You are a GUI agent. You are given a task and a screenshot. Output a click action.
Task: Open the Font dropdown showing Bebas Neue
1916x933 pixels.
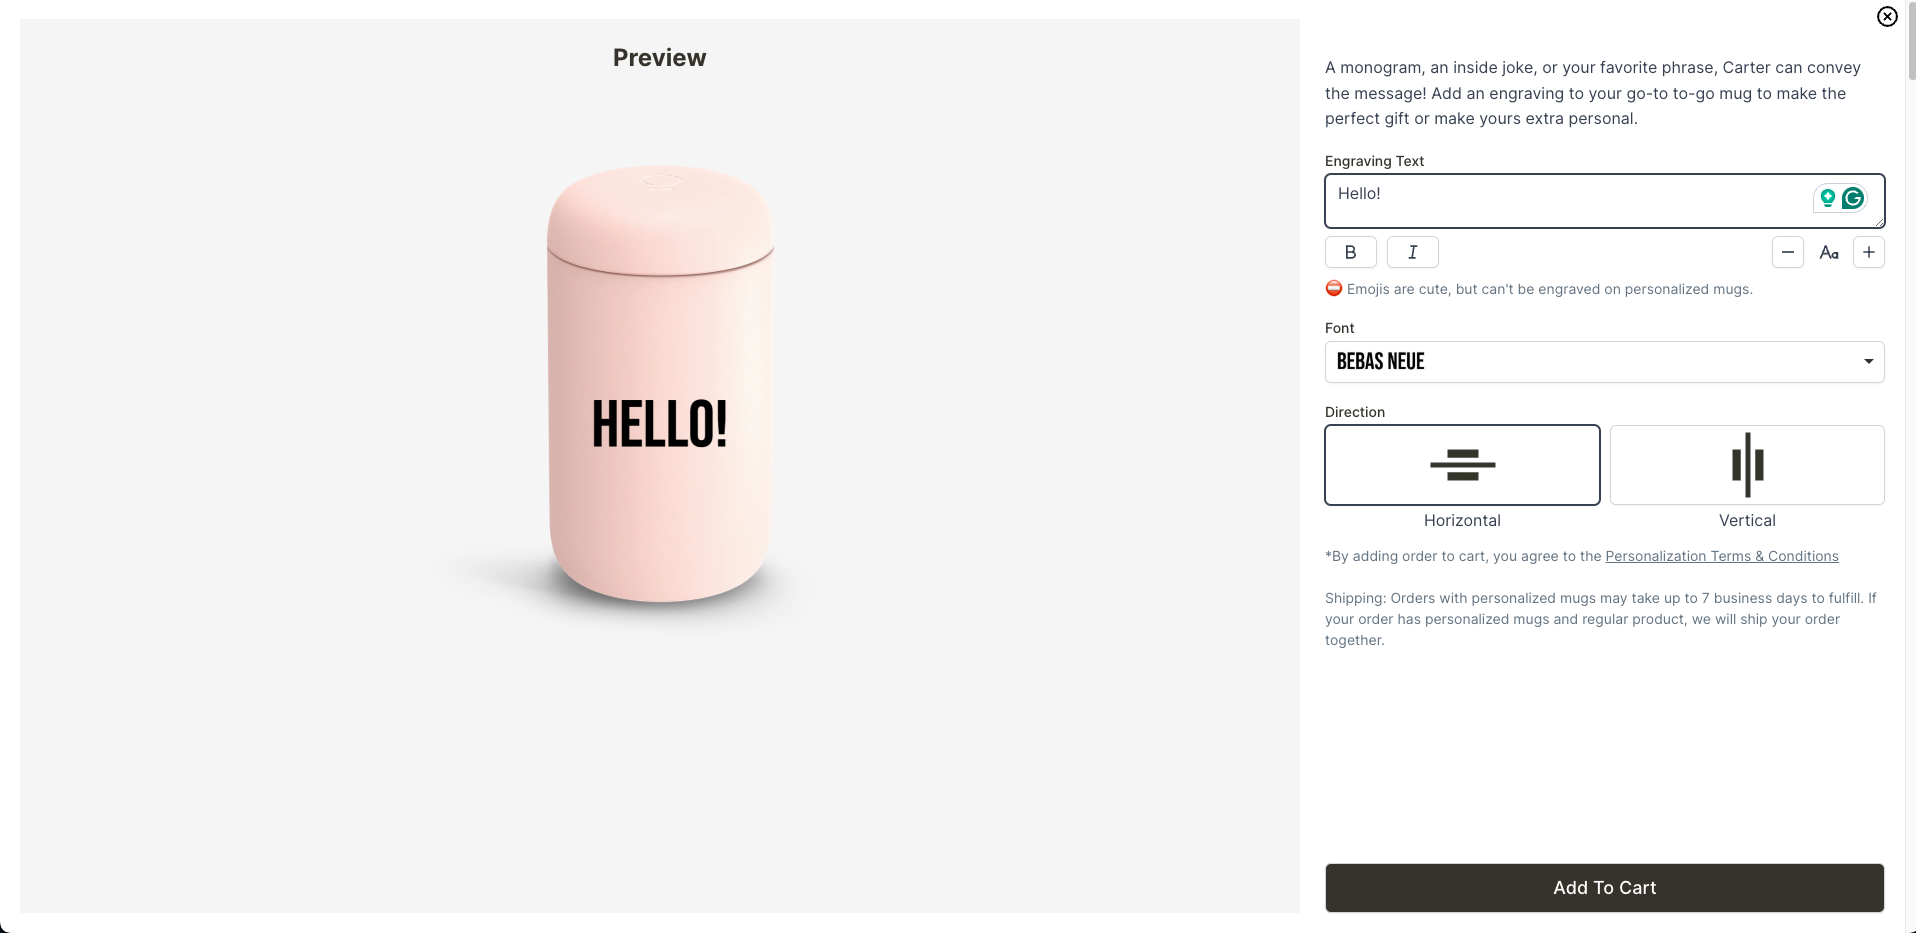point(1604,362)
